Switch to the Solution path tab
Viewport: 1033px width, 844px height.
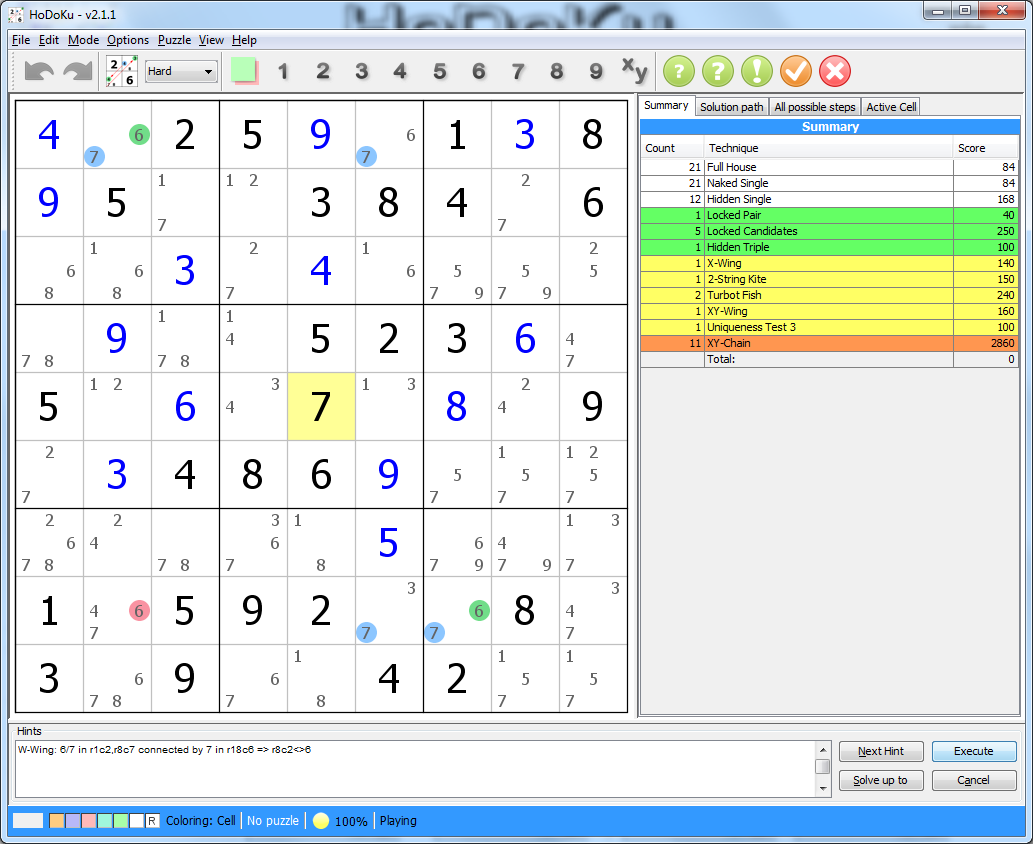point(731,107)
